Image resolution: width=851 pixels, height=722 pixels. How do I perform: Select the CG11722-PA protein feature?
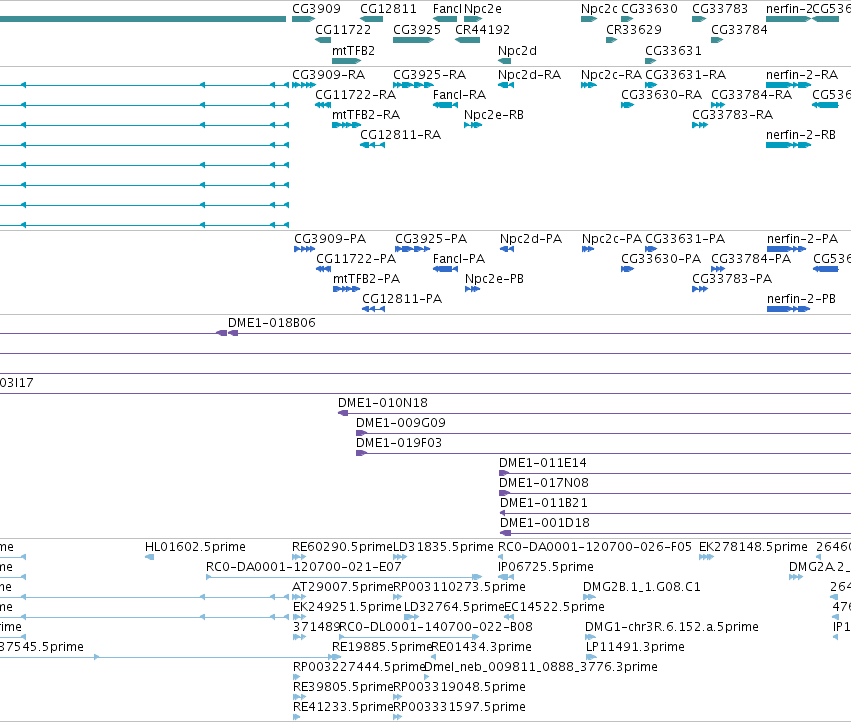(323, 269)
